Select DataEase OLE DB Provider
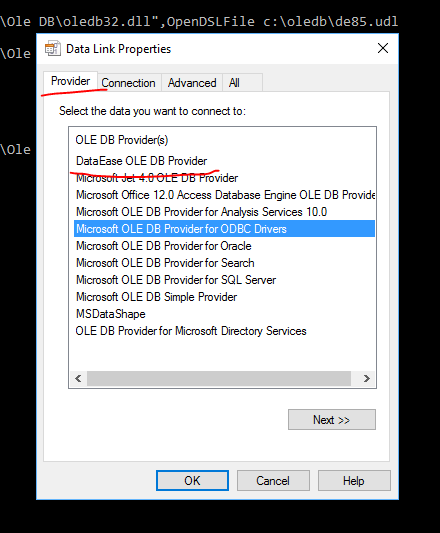Viewport: 440px width, 533px height. click(x=141, y=161)
